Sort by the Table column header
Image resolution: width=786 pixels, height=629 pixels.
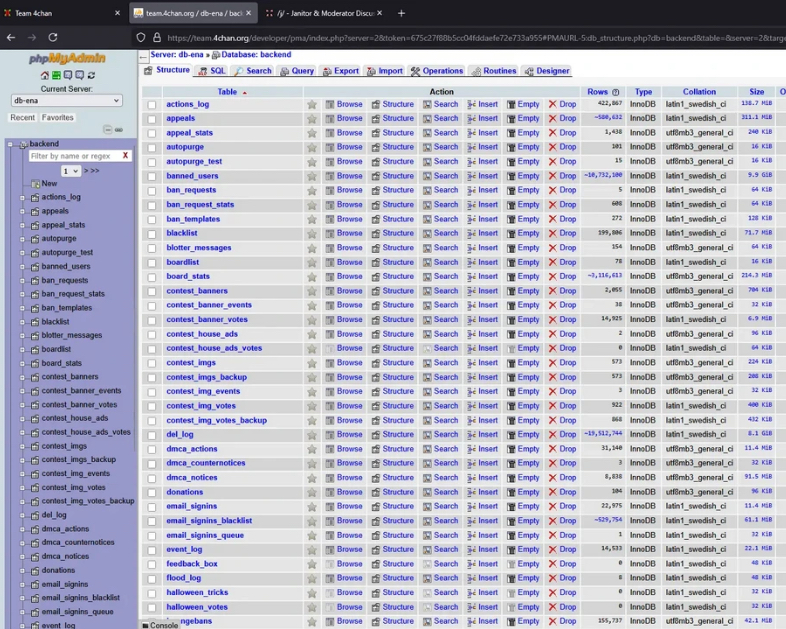pos(227,92)
